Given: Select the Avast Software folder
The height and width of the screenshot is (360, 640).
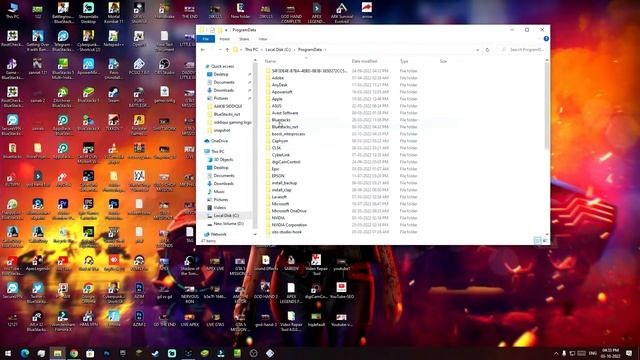Looking at the screenshot, I should coord(285,113).
